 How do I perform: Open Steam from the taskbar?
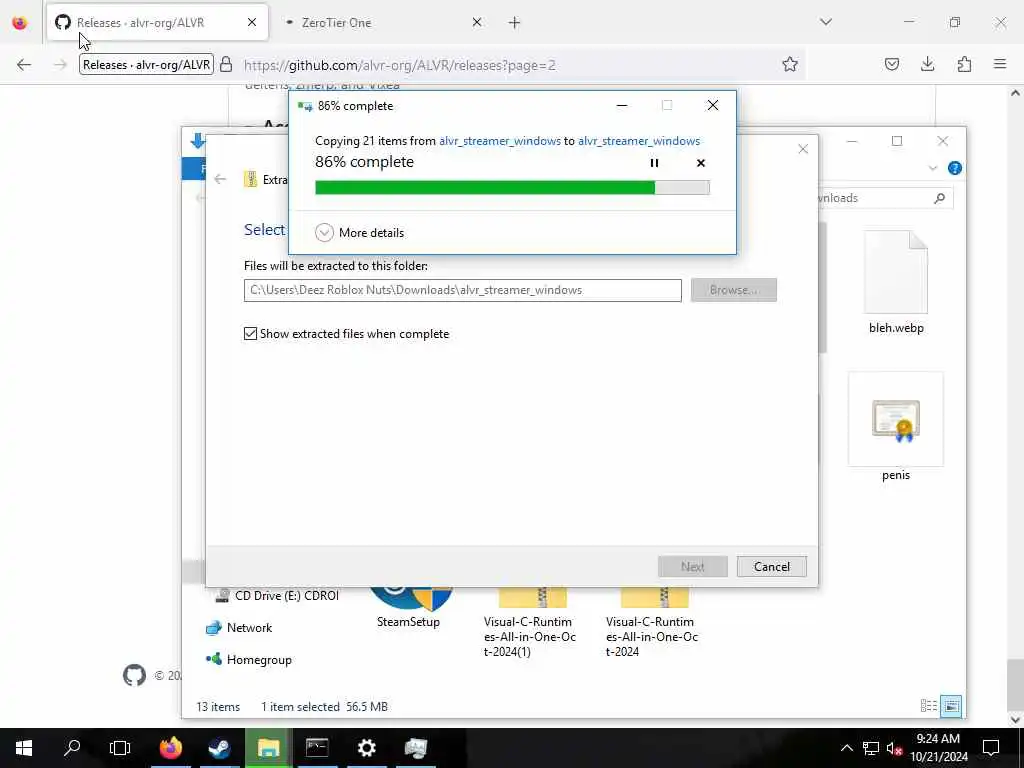(219, 748)
